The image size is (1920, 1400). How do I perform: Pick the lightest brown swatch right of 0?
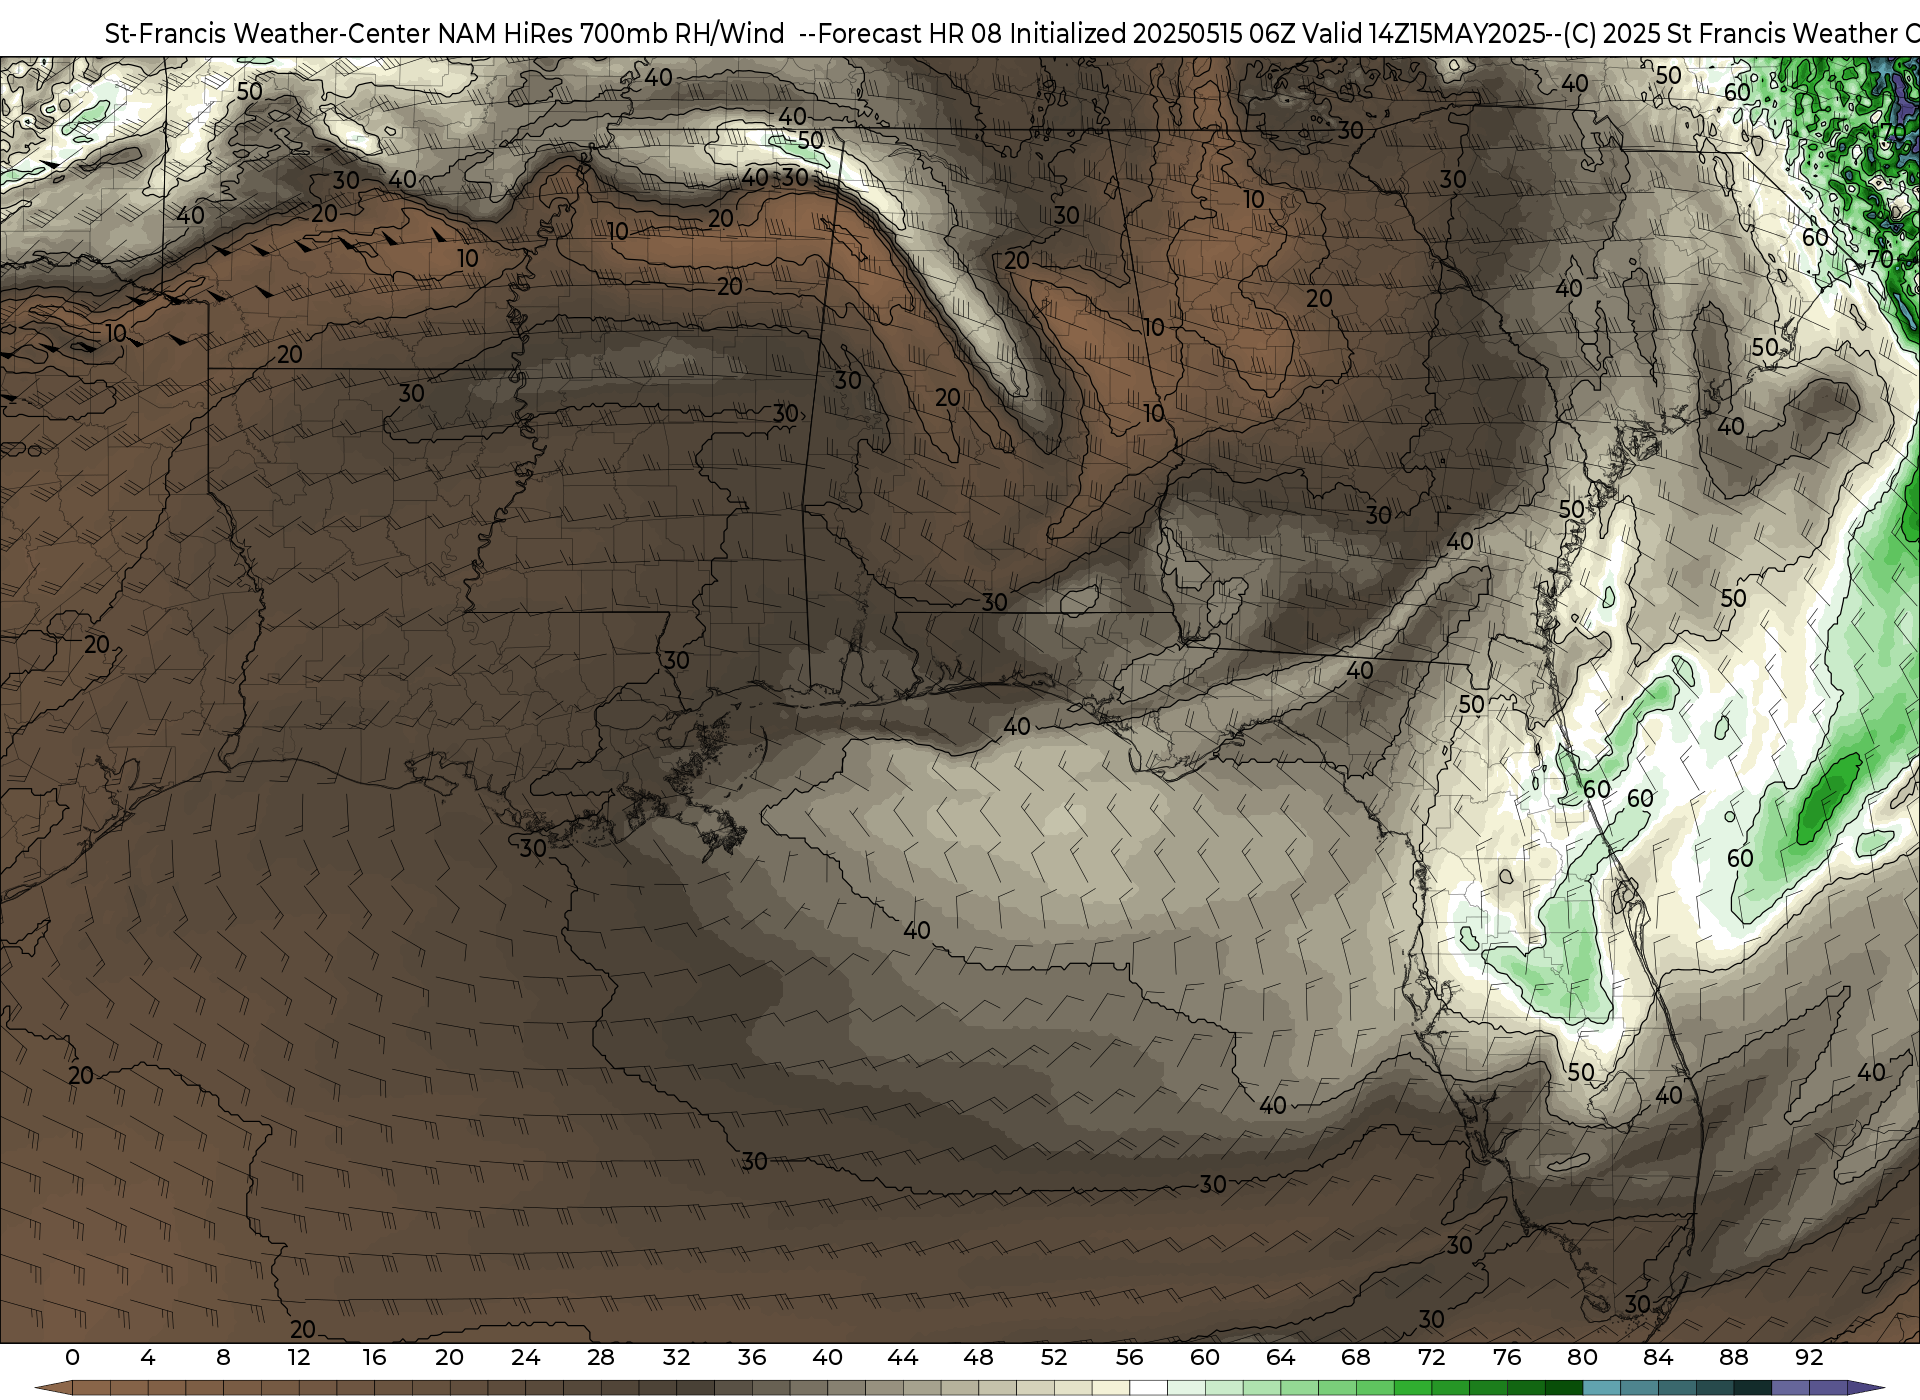coord(91,1388)
